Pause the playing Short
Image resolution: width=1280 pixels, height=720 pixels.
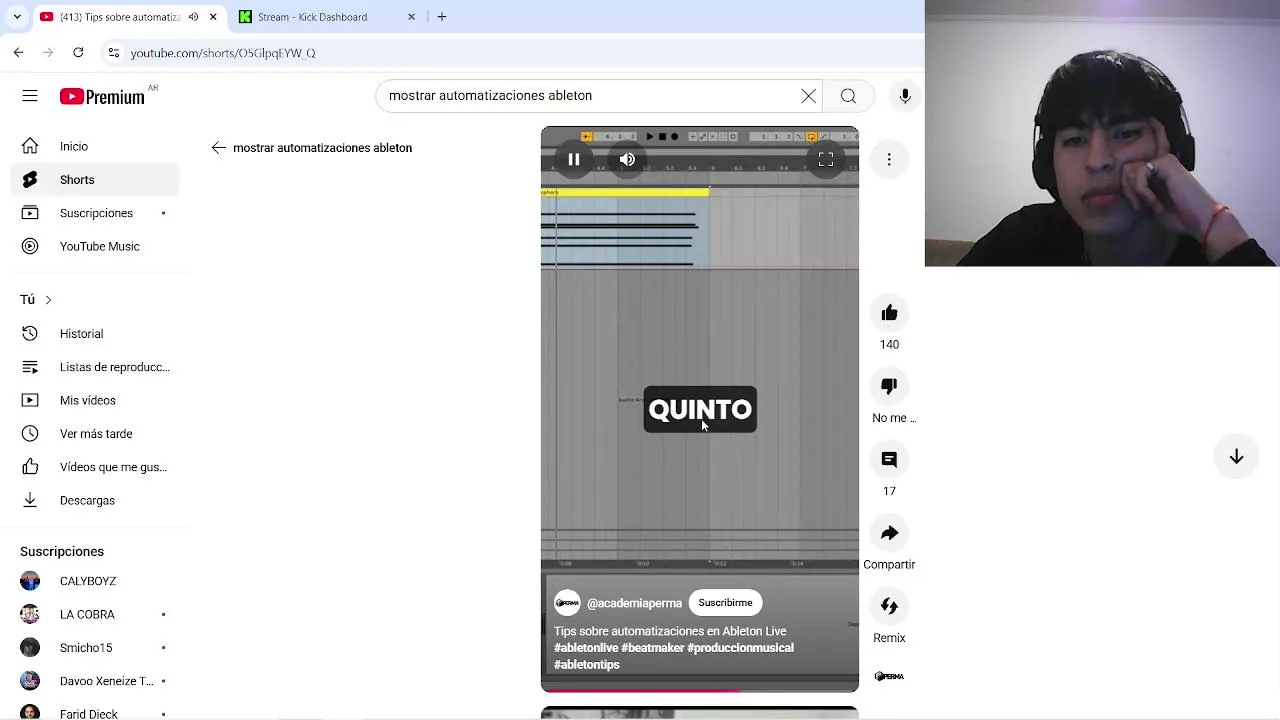click(x=574, y=159)
